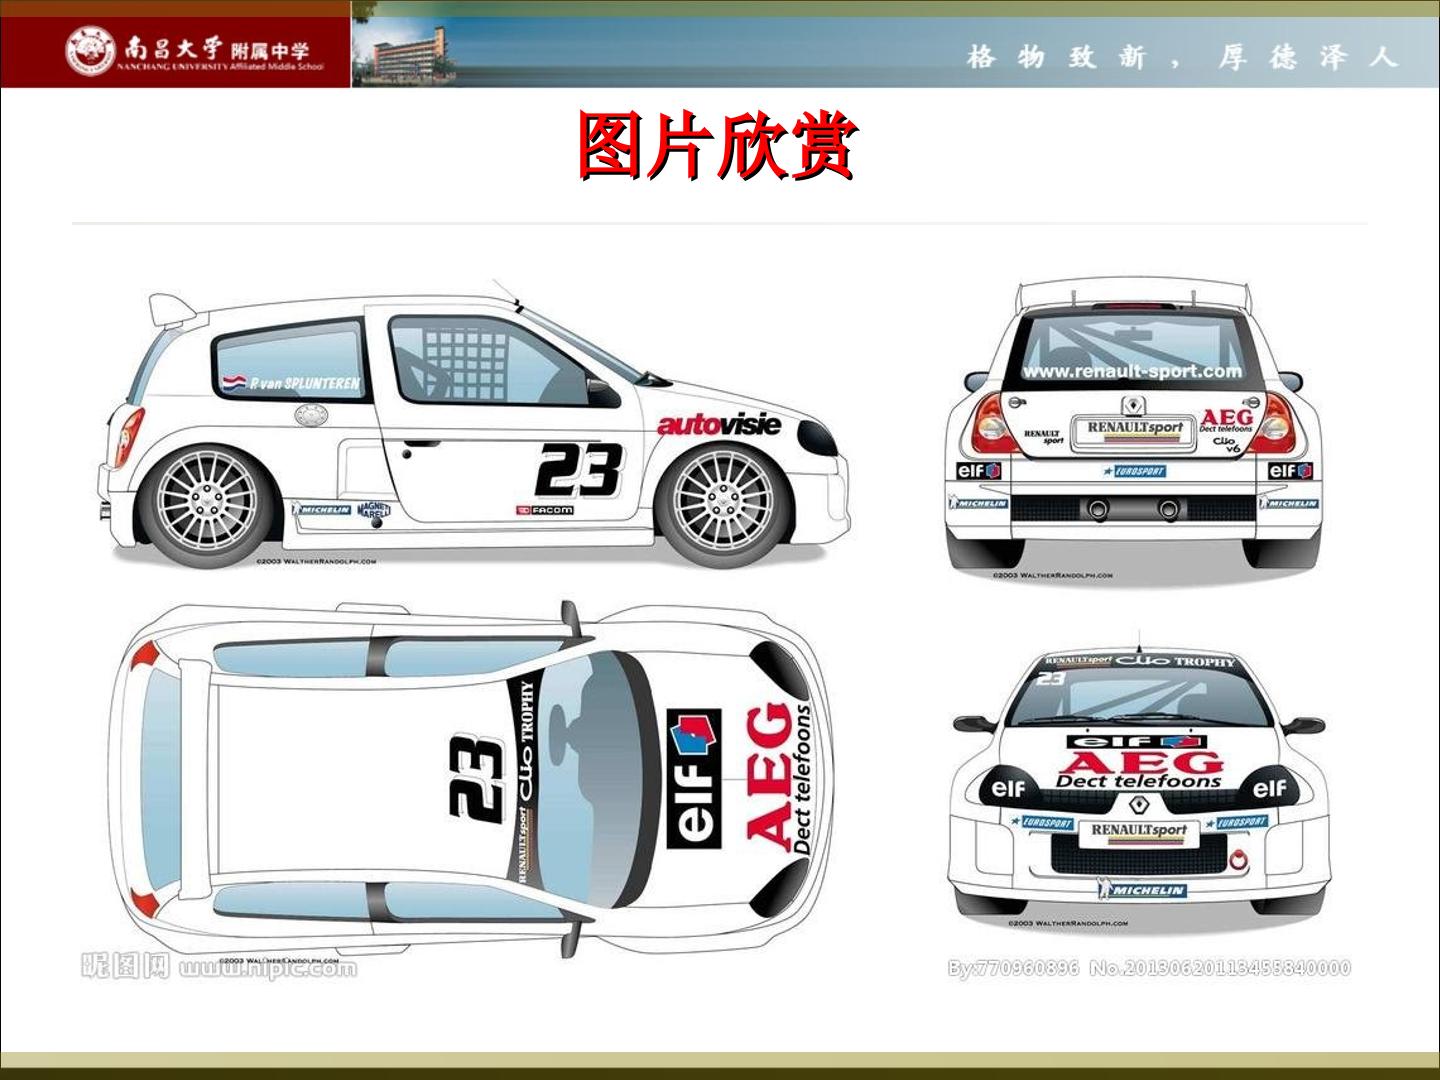Screen dimensions: 1440x1080
Task: Select the slide title 图片欣赏
Action: (716, 146)
